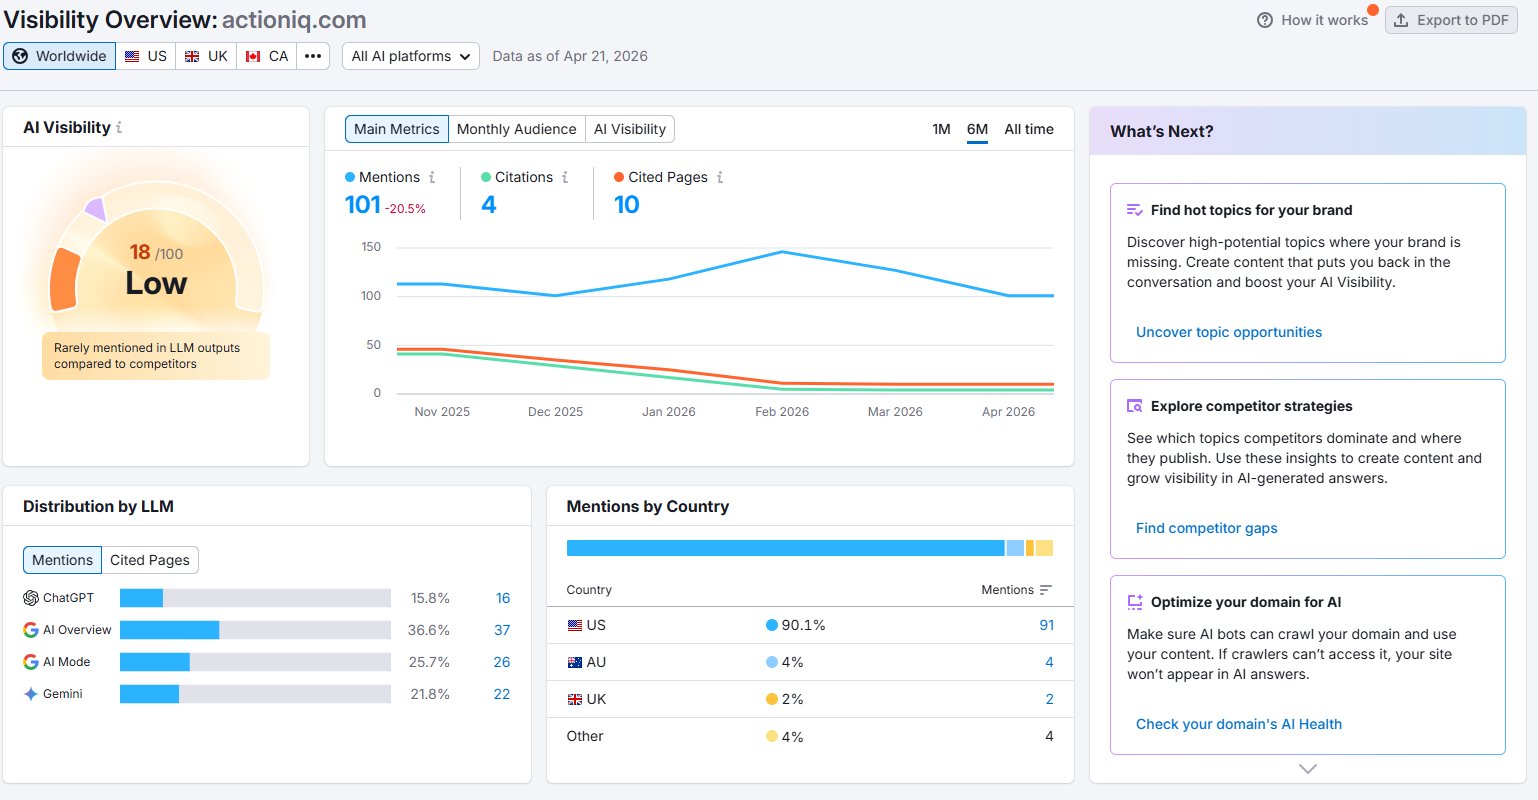Click the upload icon on Export to PDF
Viewport: 1538px width, 800px height.
[x=1401, y=20]
